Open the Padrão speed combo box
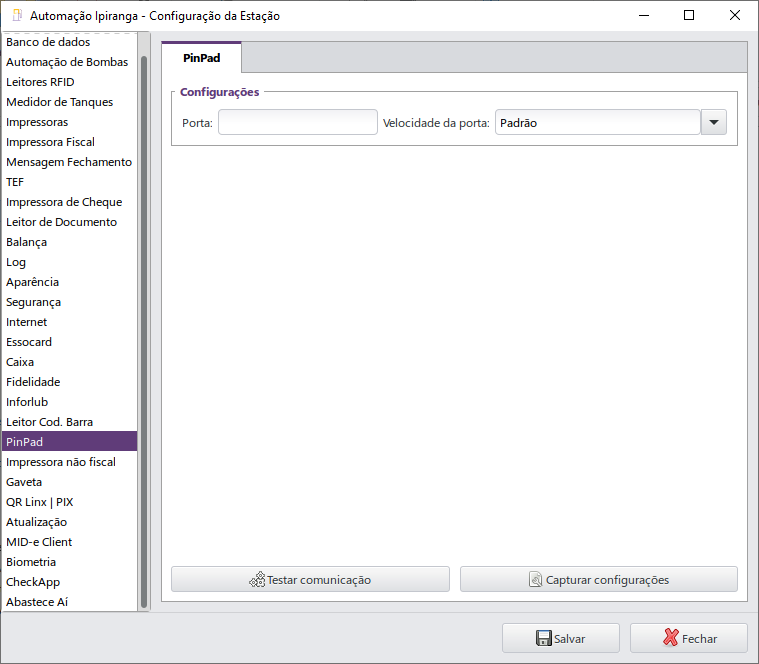 pos(597,122)
